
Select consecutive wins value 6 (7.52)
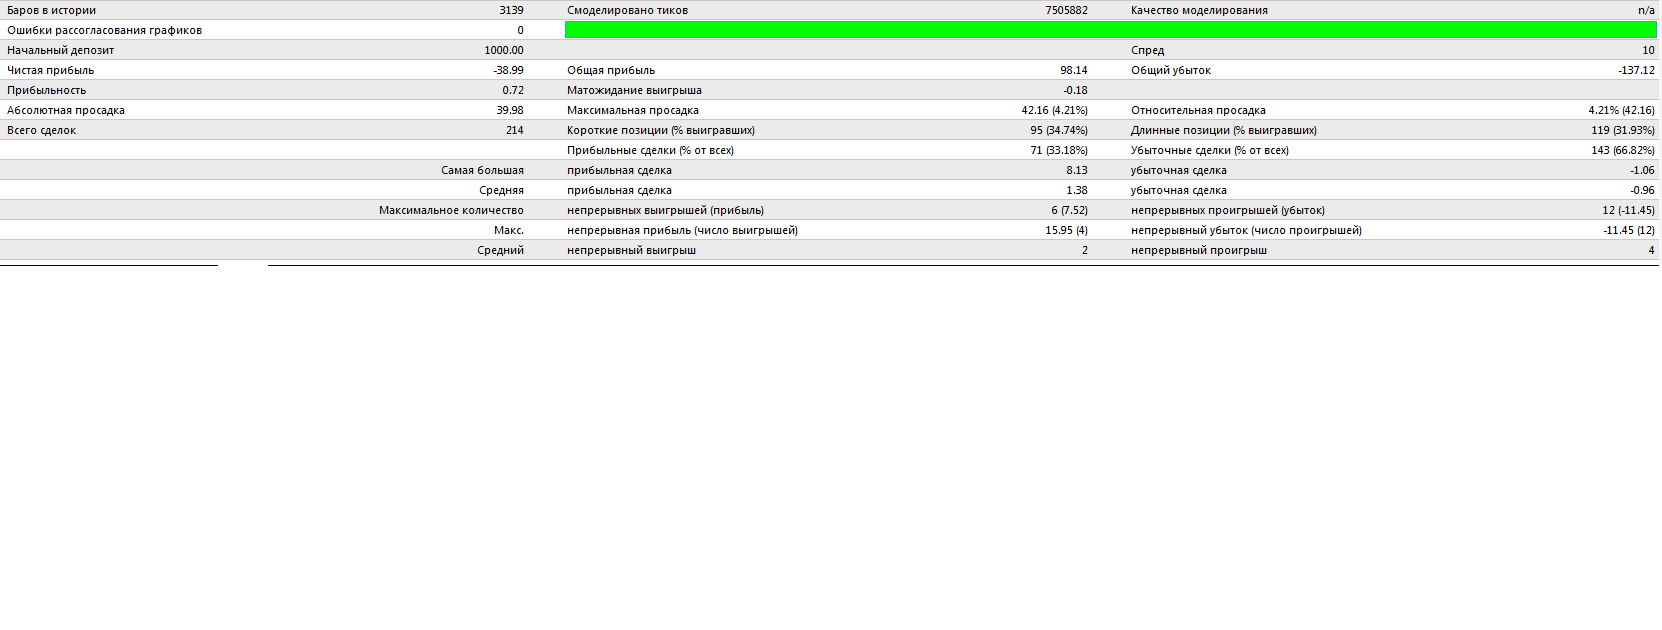(x=1069, y=210)
